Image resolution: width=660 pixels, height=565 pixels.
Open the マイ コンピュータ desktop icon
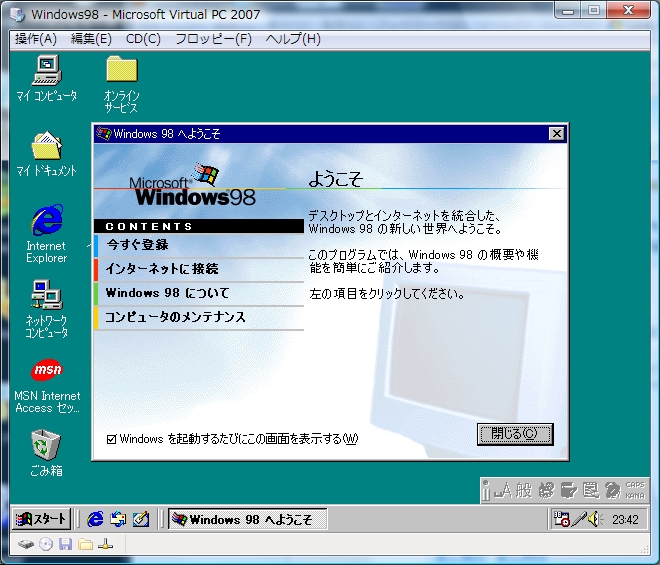47,78
